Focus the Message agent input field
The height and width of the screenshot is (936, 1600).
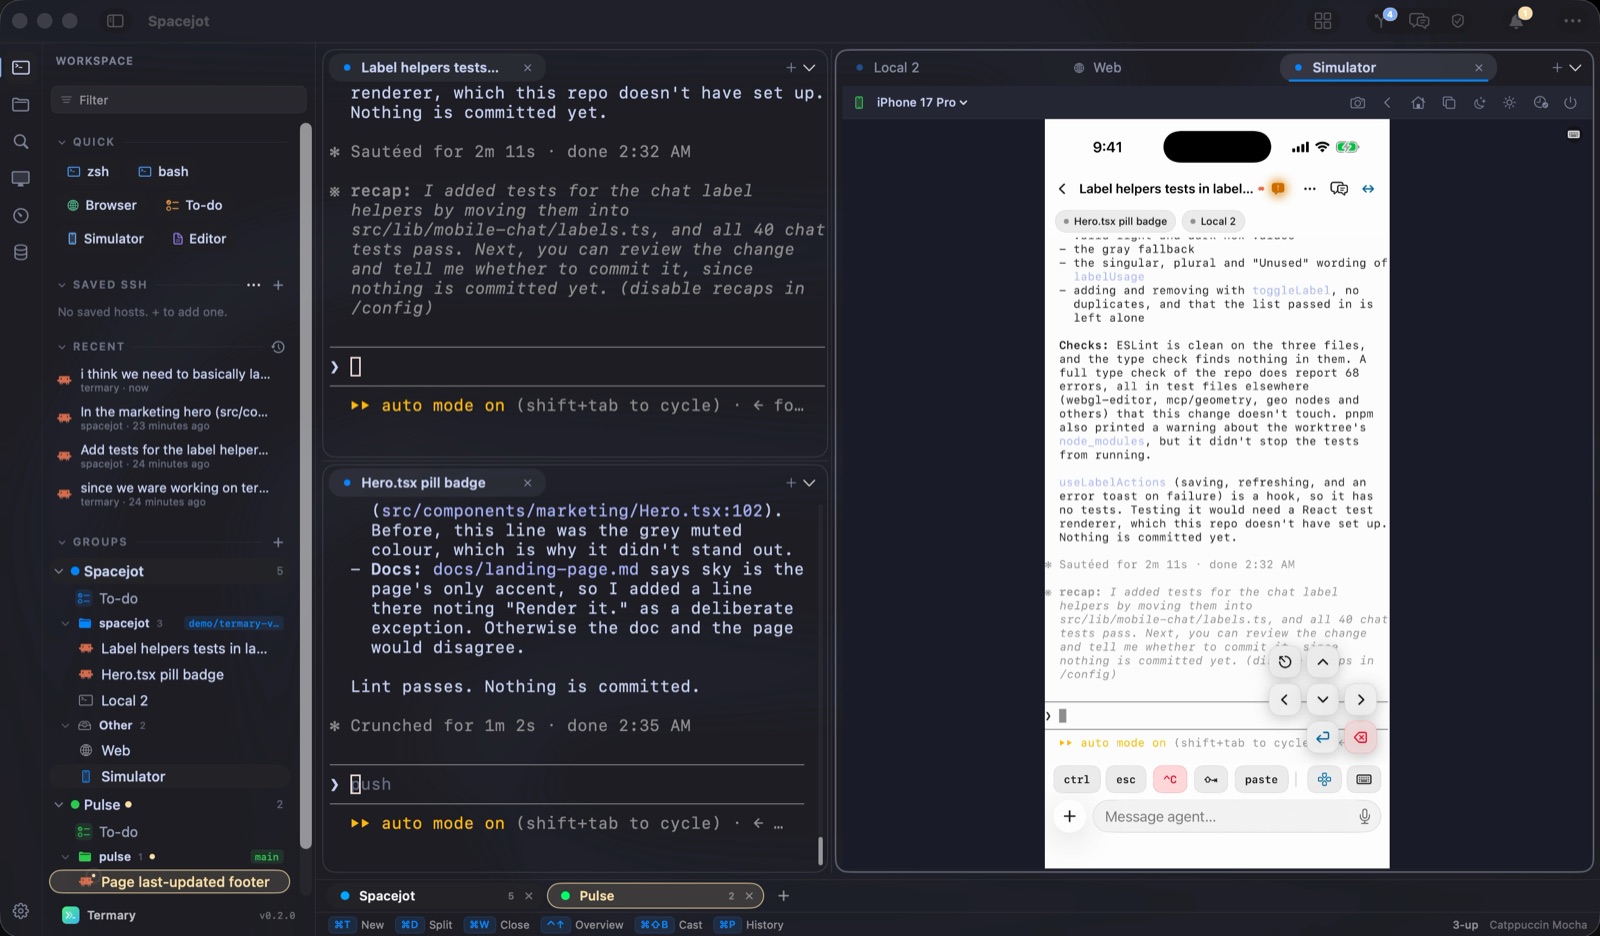(1236, 817)
